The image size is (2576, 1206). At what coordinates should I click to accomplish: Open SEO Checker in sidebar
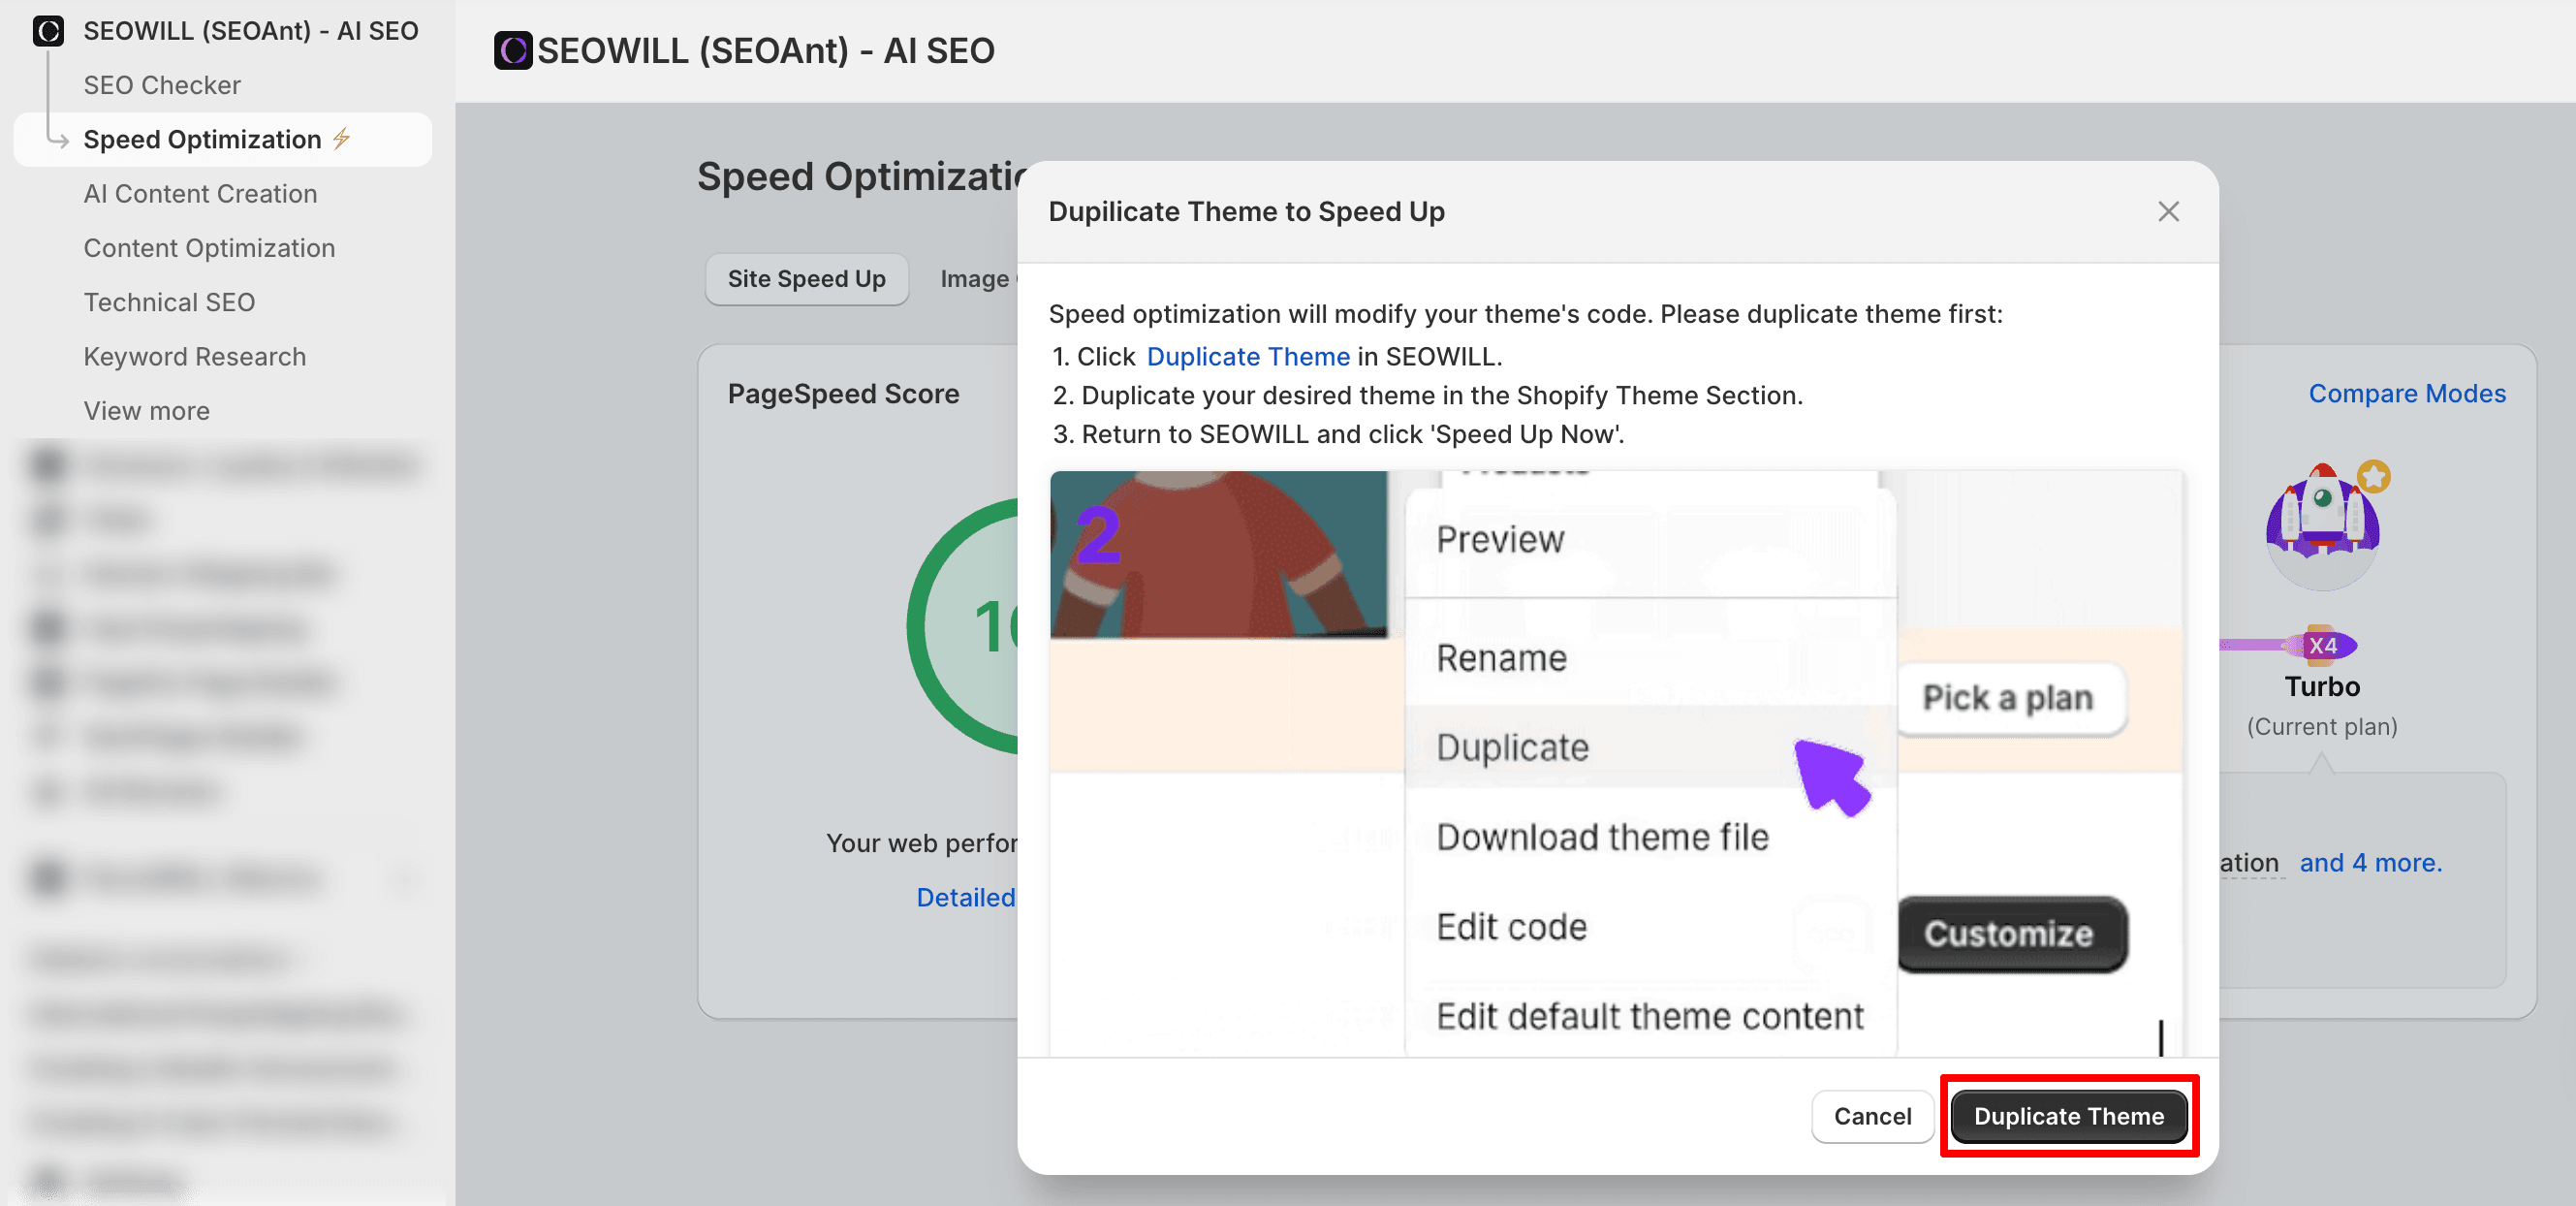pyautogui.click(x=162, y=85)
